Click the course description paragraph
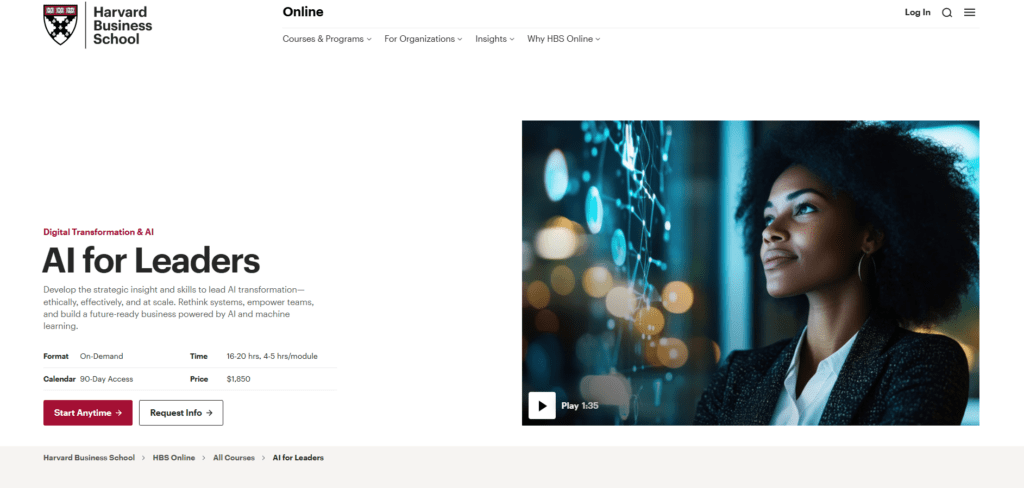Screen dimensions: 1024x488 click(179, 308)
